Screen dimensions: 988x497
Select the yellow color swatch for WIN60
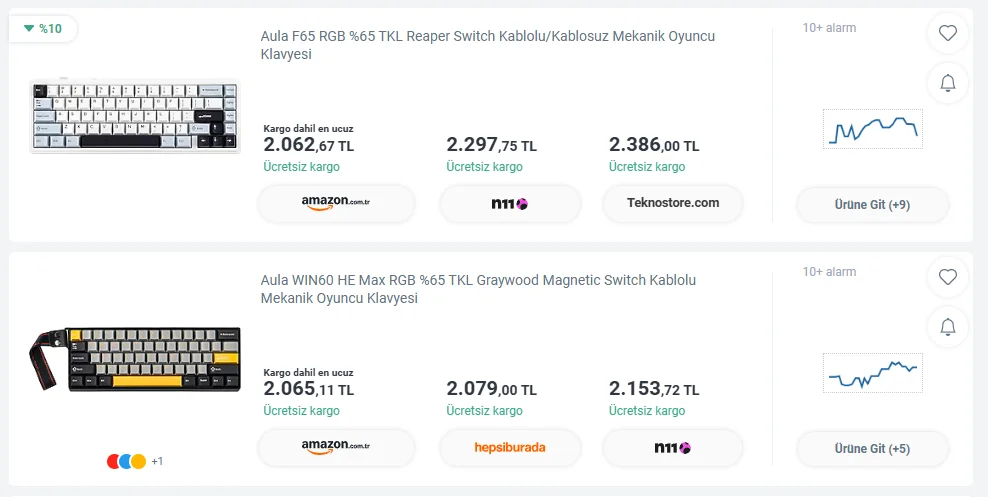(139, 461)
